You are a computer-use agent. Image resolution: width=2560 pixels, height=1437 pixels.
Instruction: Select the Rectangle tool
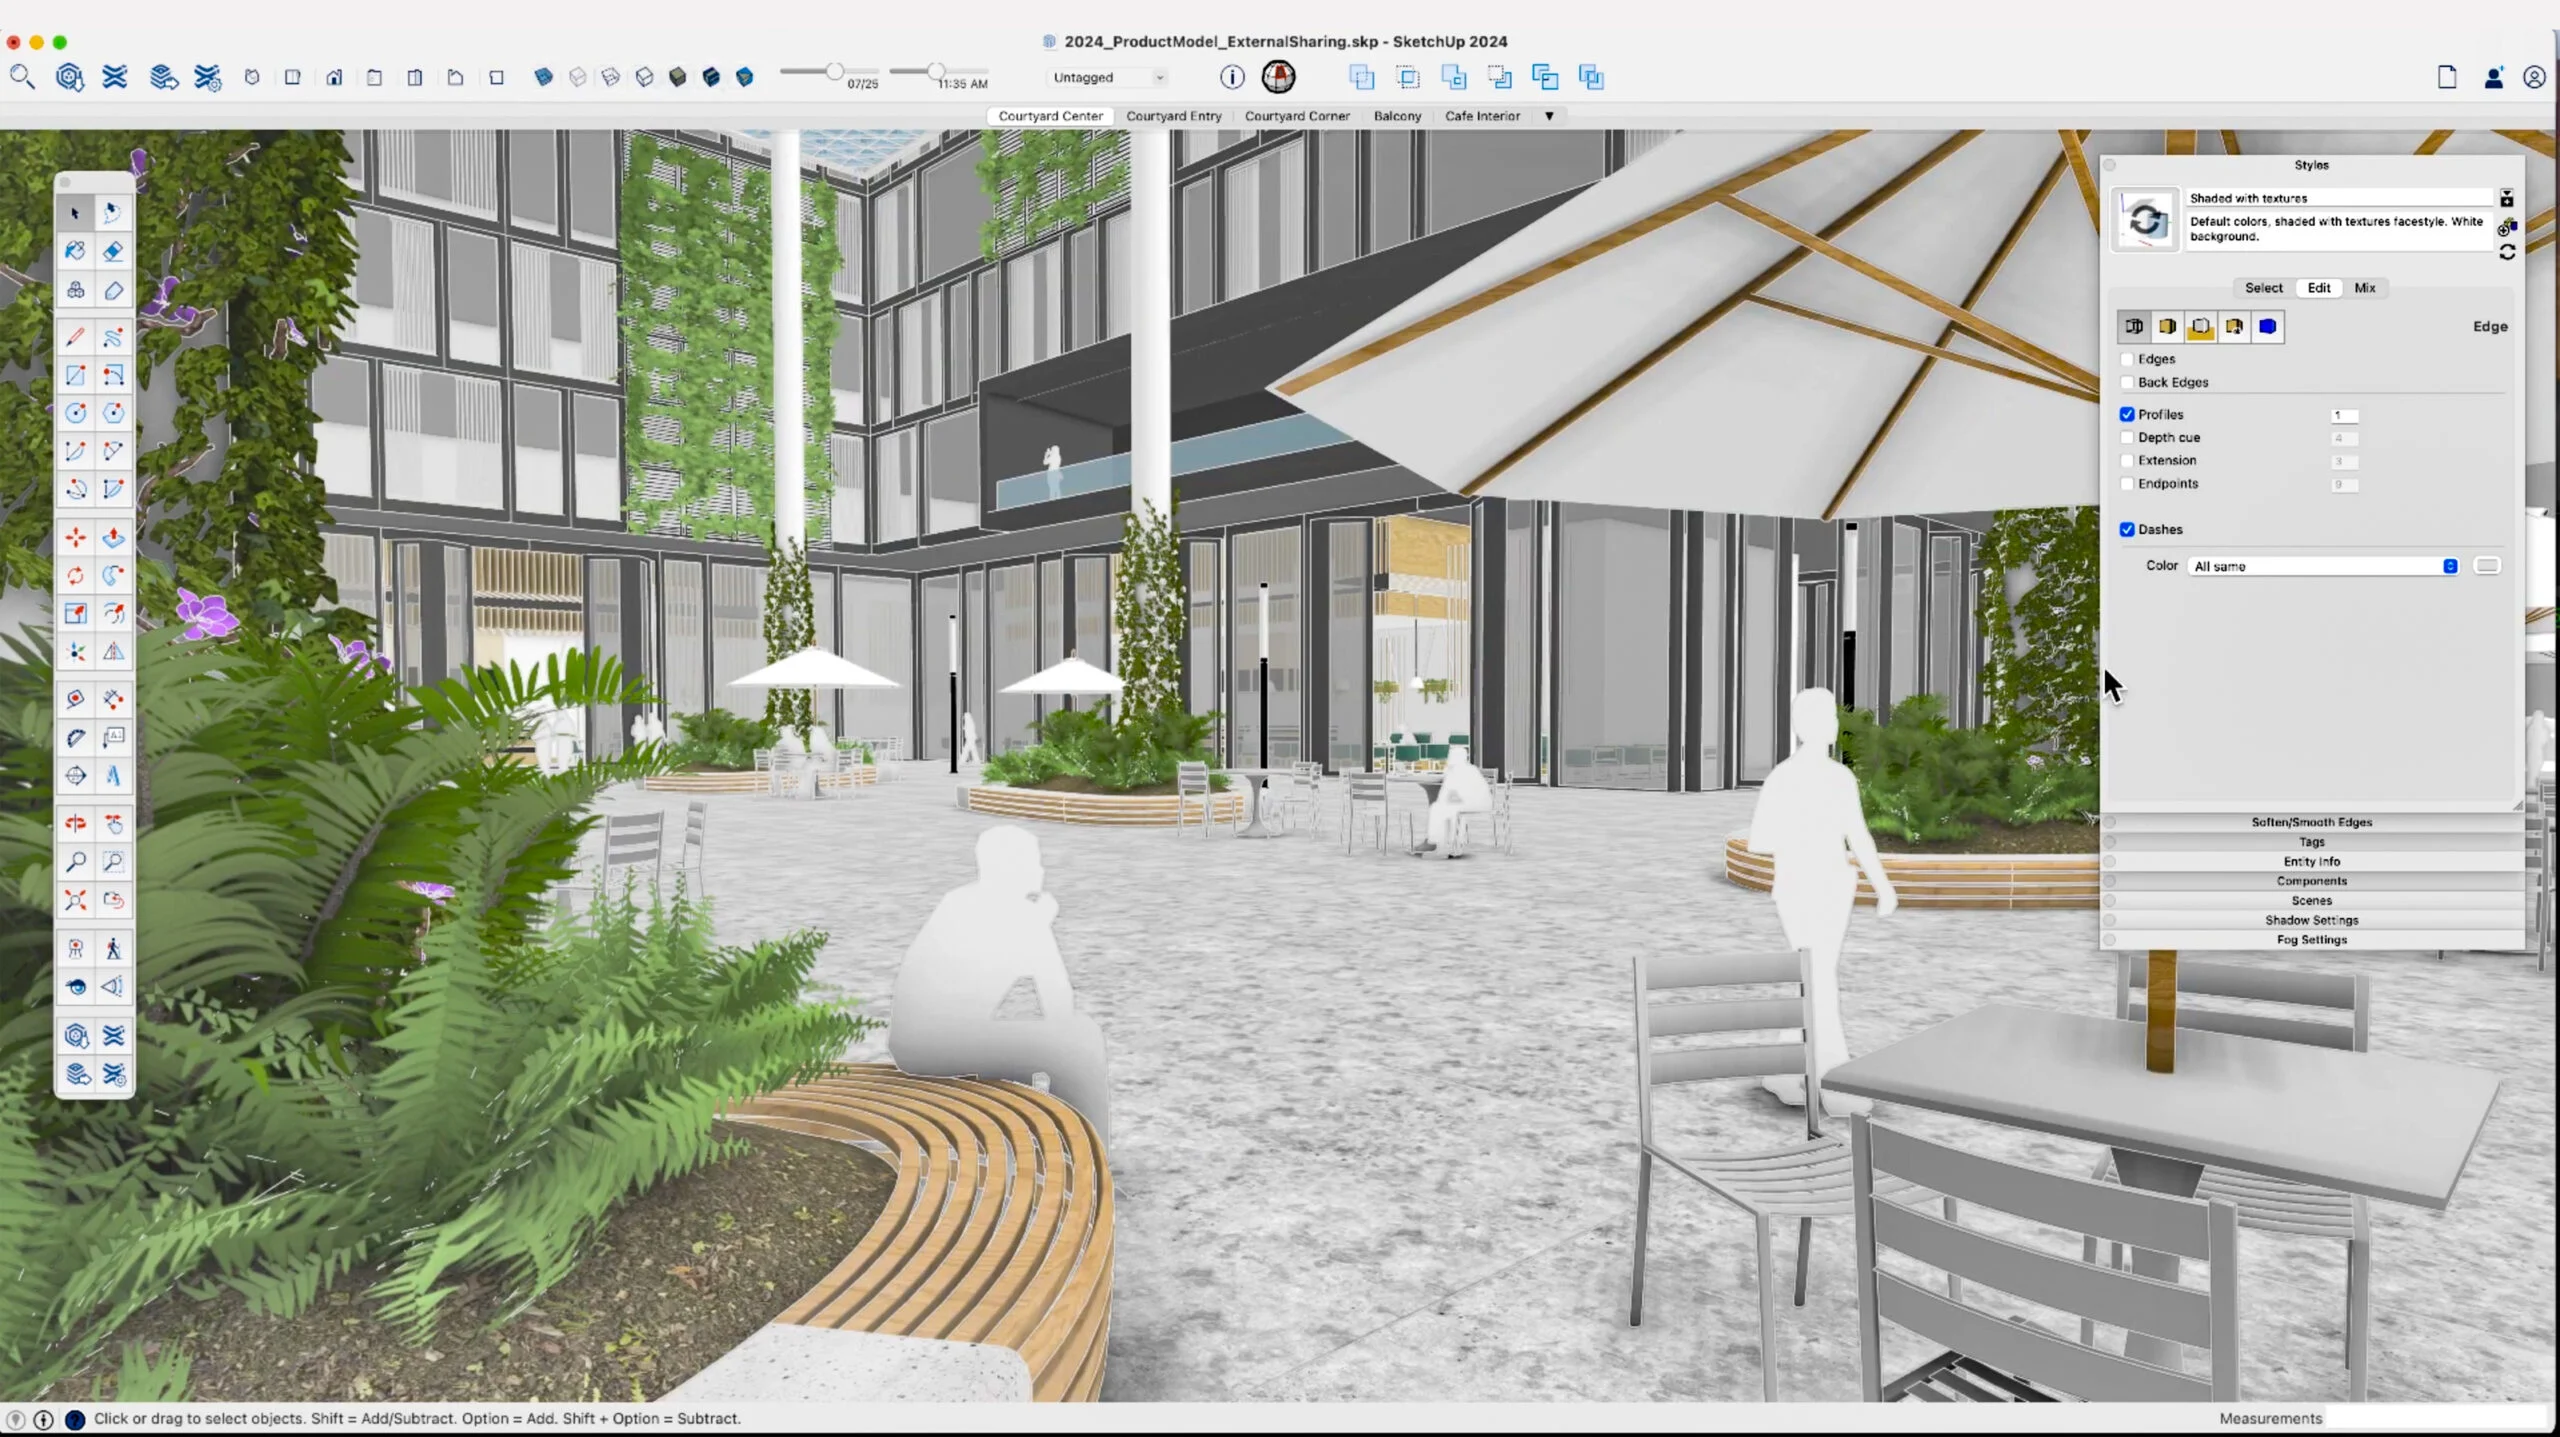(75, 375)
